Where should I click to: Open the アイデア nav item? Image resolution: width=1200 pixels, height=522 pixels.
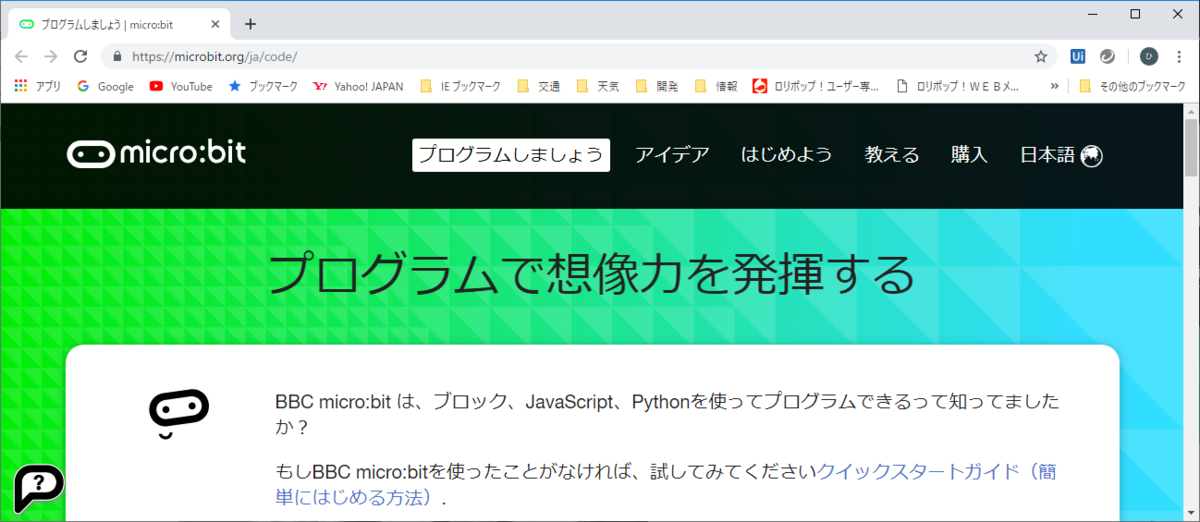pos(673,155)
